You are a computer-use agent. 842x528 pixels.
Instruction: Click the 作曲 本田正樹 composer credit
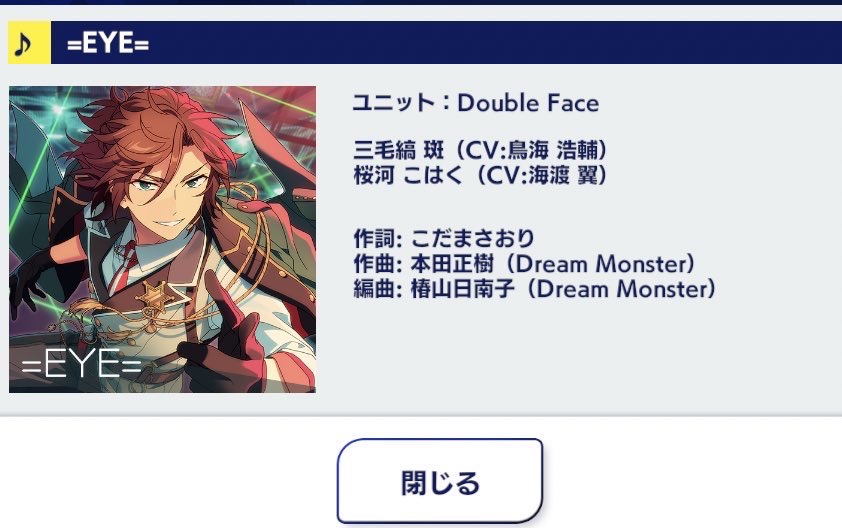[x=525, y=264]
